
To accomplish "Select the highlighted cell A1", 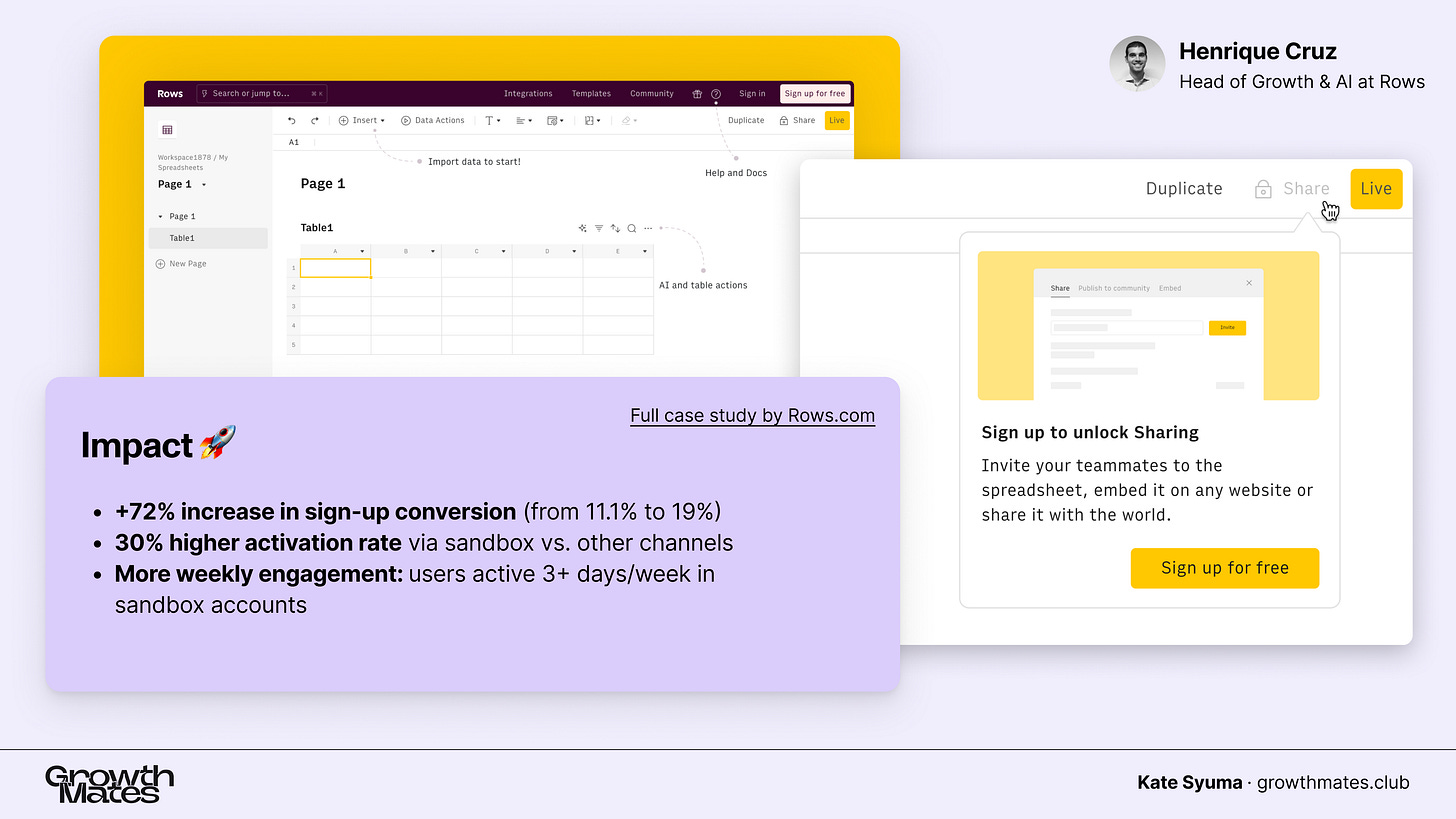I will coord(336,268).
